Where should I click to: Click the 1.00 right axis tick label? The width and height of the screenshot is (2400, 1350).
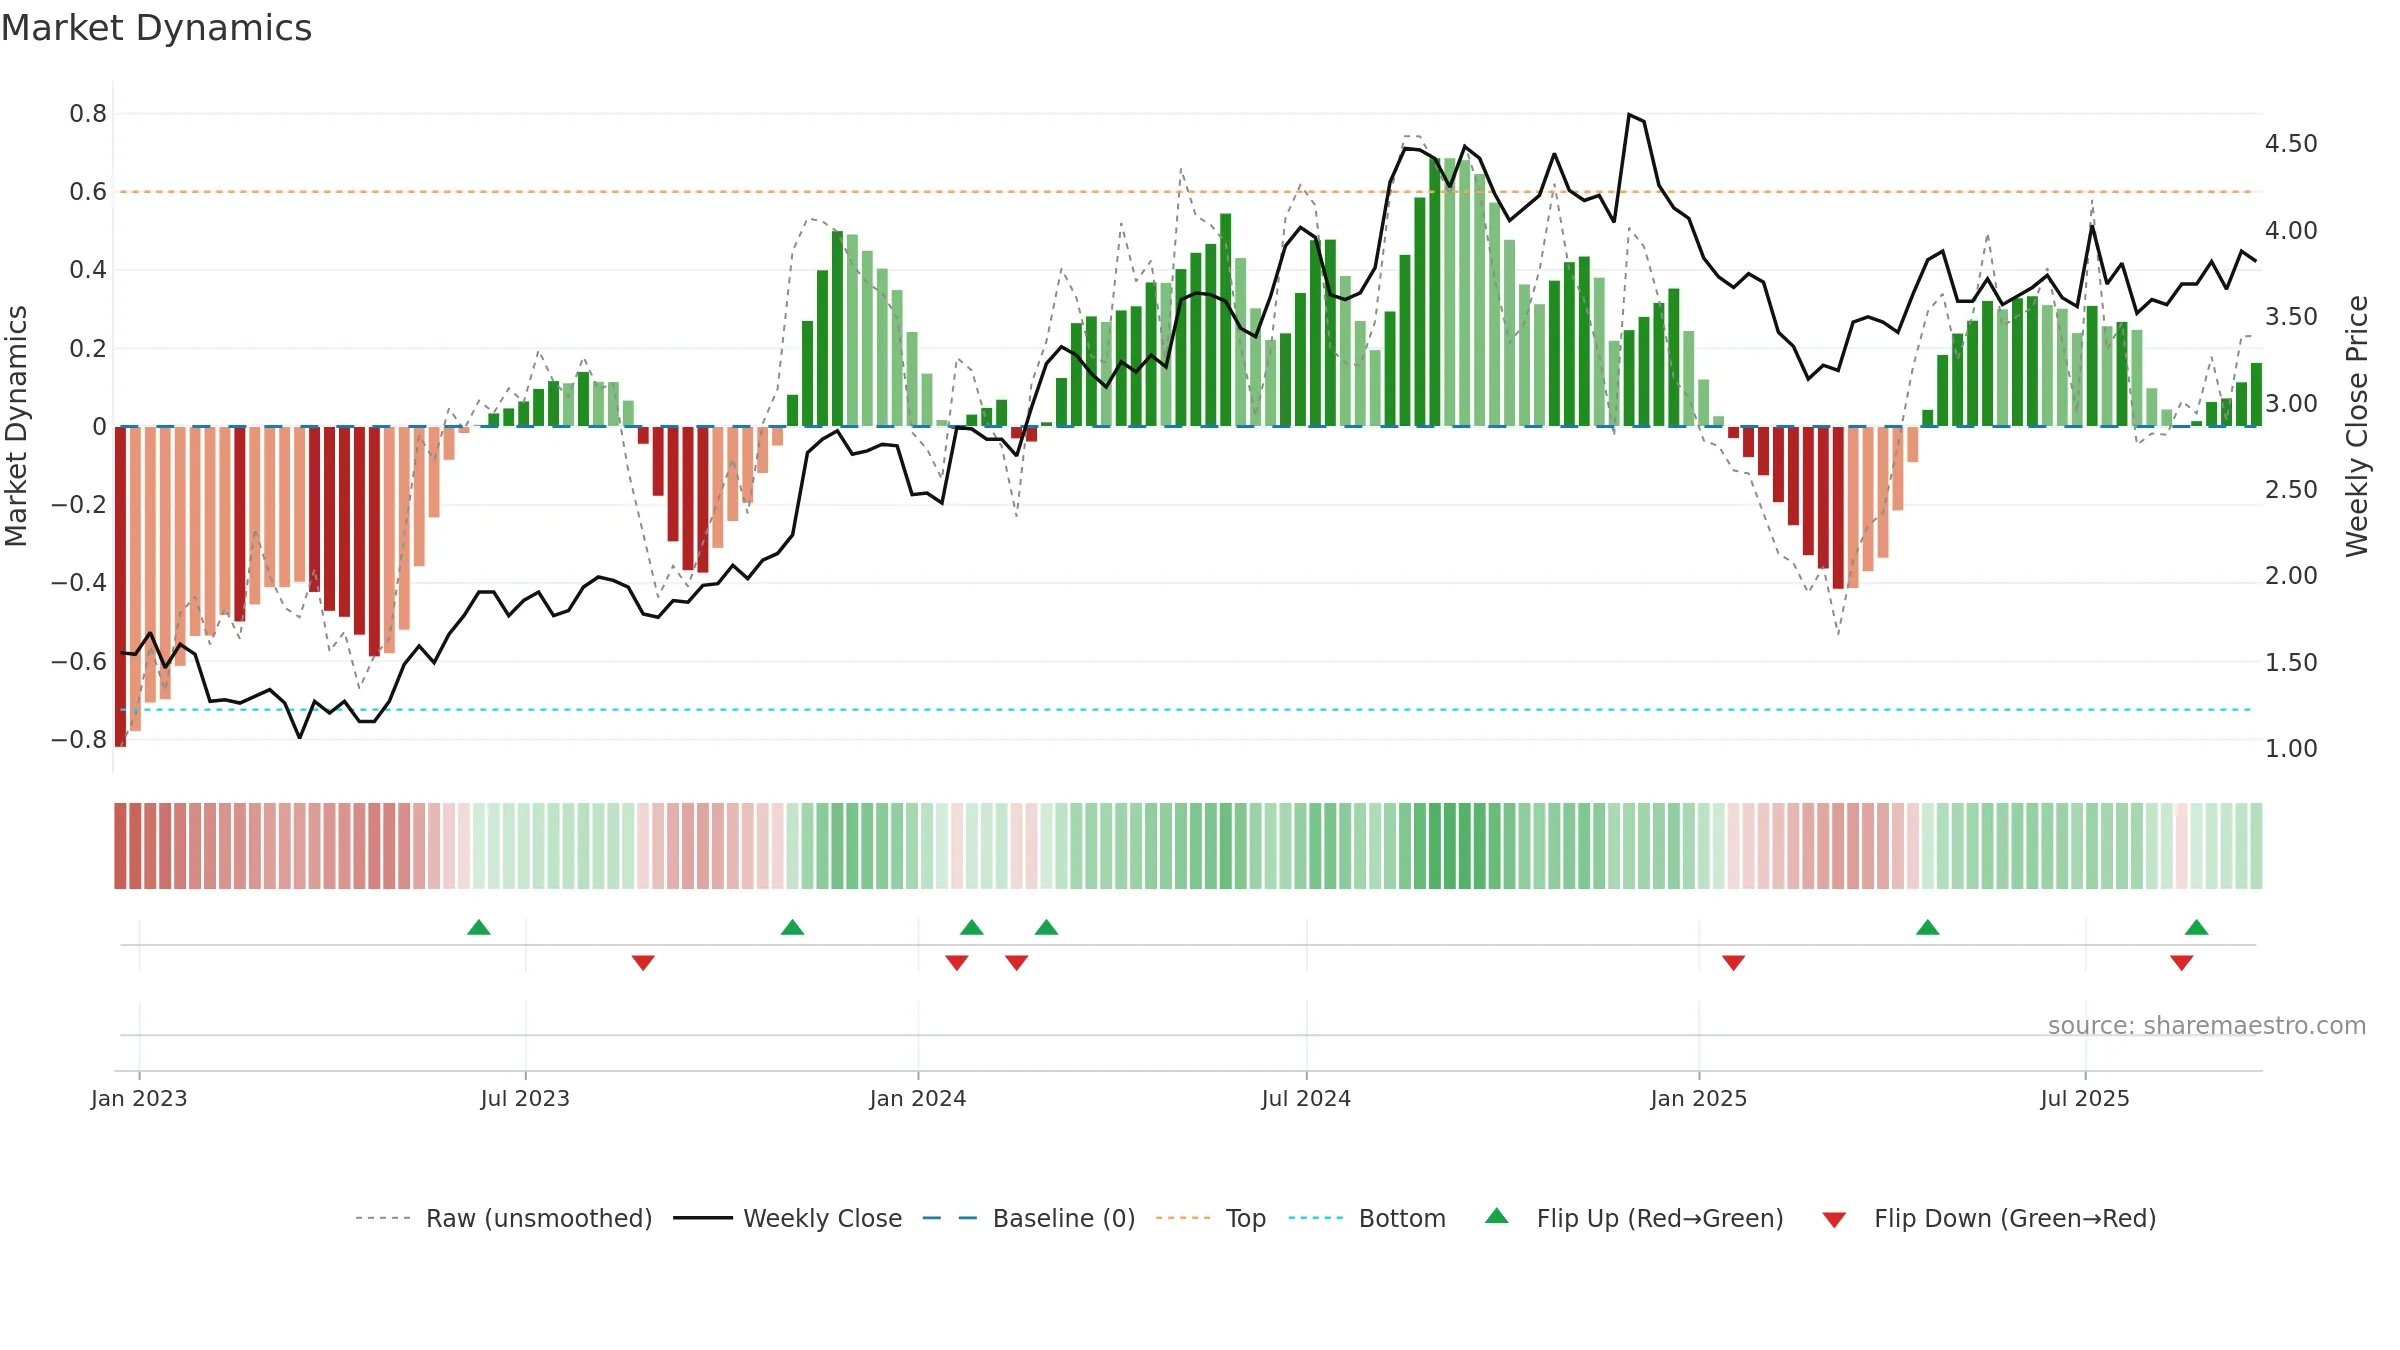(x=2291, y=749)
